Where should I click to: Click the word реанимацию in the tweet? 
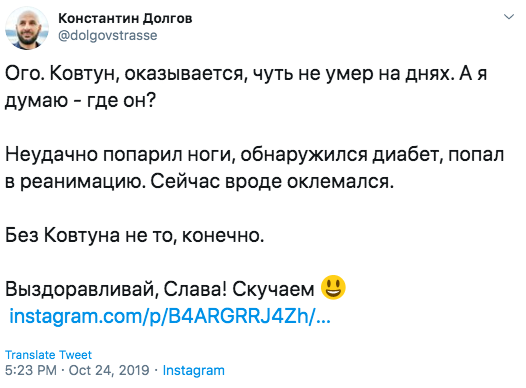point(83,182)
